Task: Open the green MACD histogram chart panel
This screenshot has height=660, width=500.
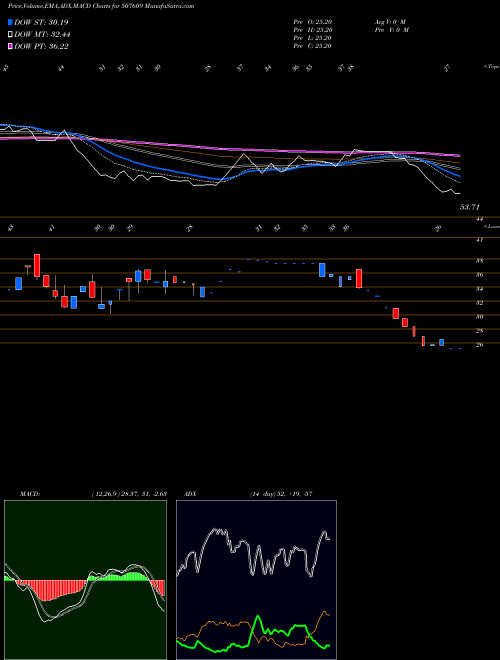Action: (x=85, y=580)
